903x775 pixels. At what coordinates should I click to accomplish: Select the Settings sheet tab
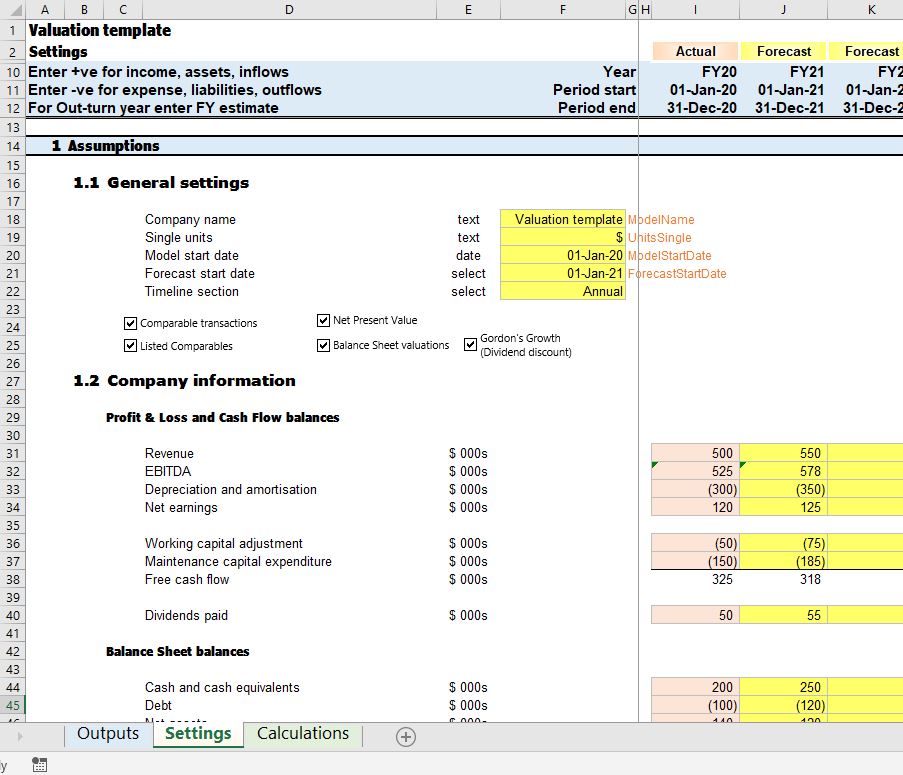[x=198, y=734]
